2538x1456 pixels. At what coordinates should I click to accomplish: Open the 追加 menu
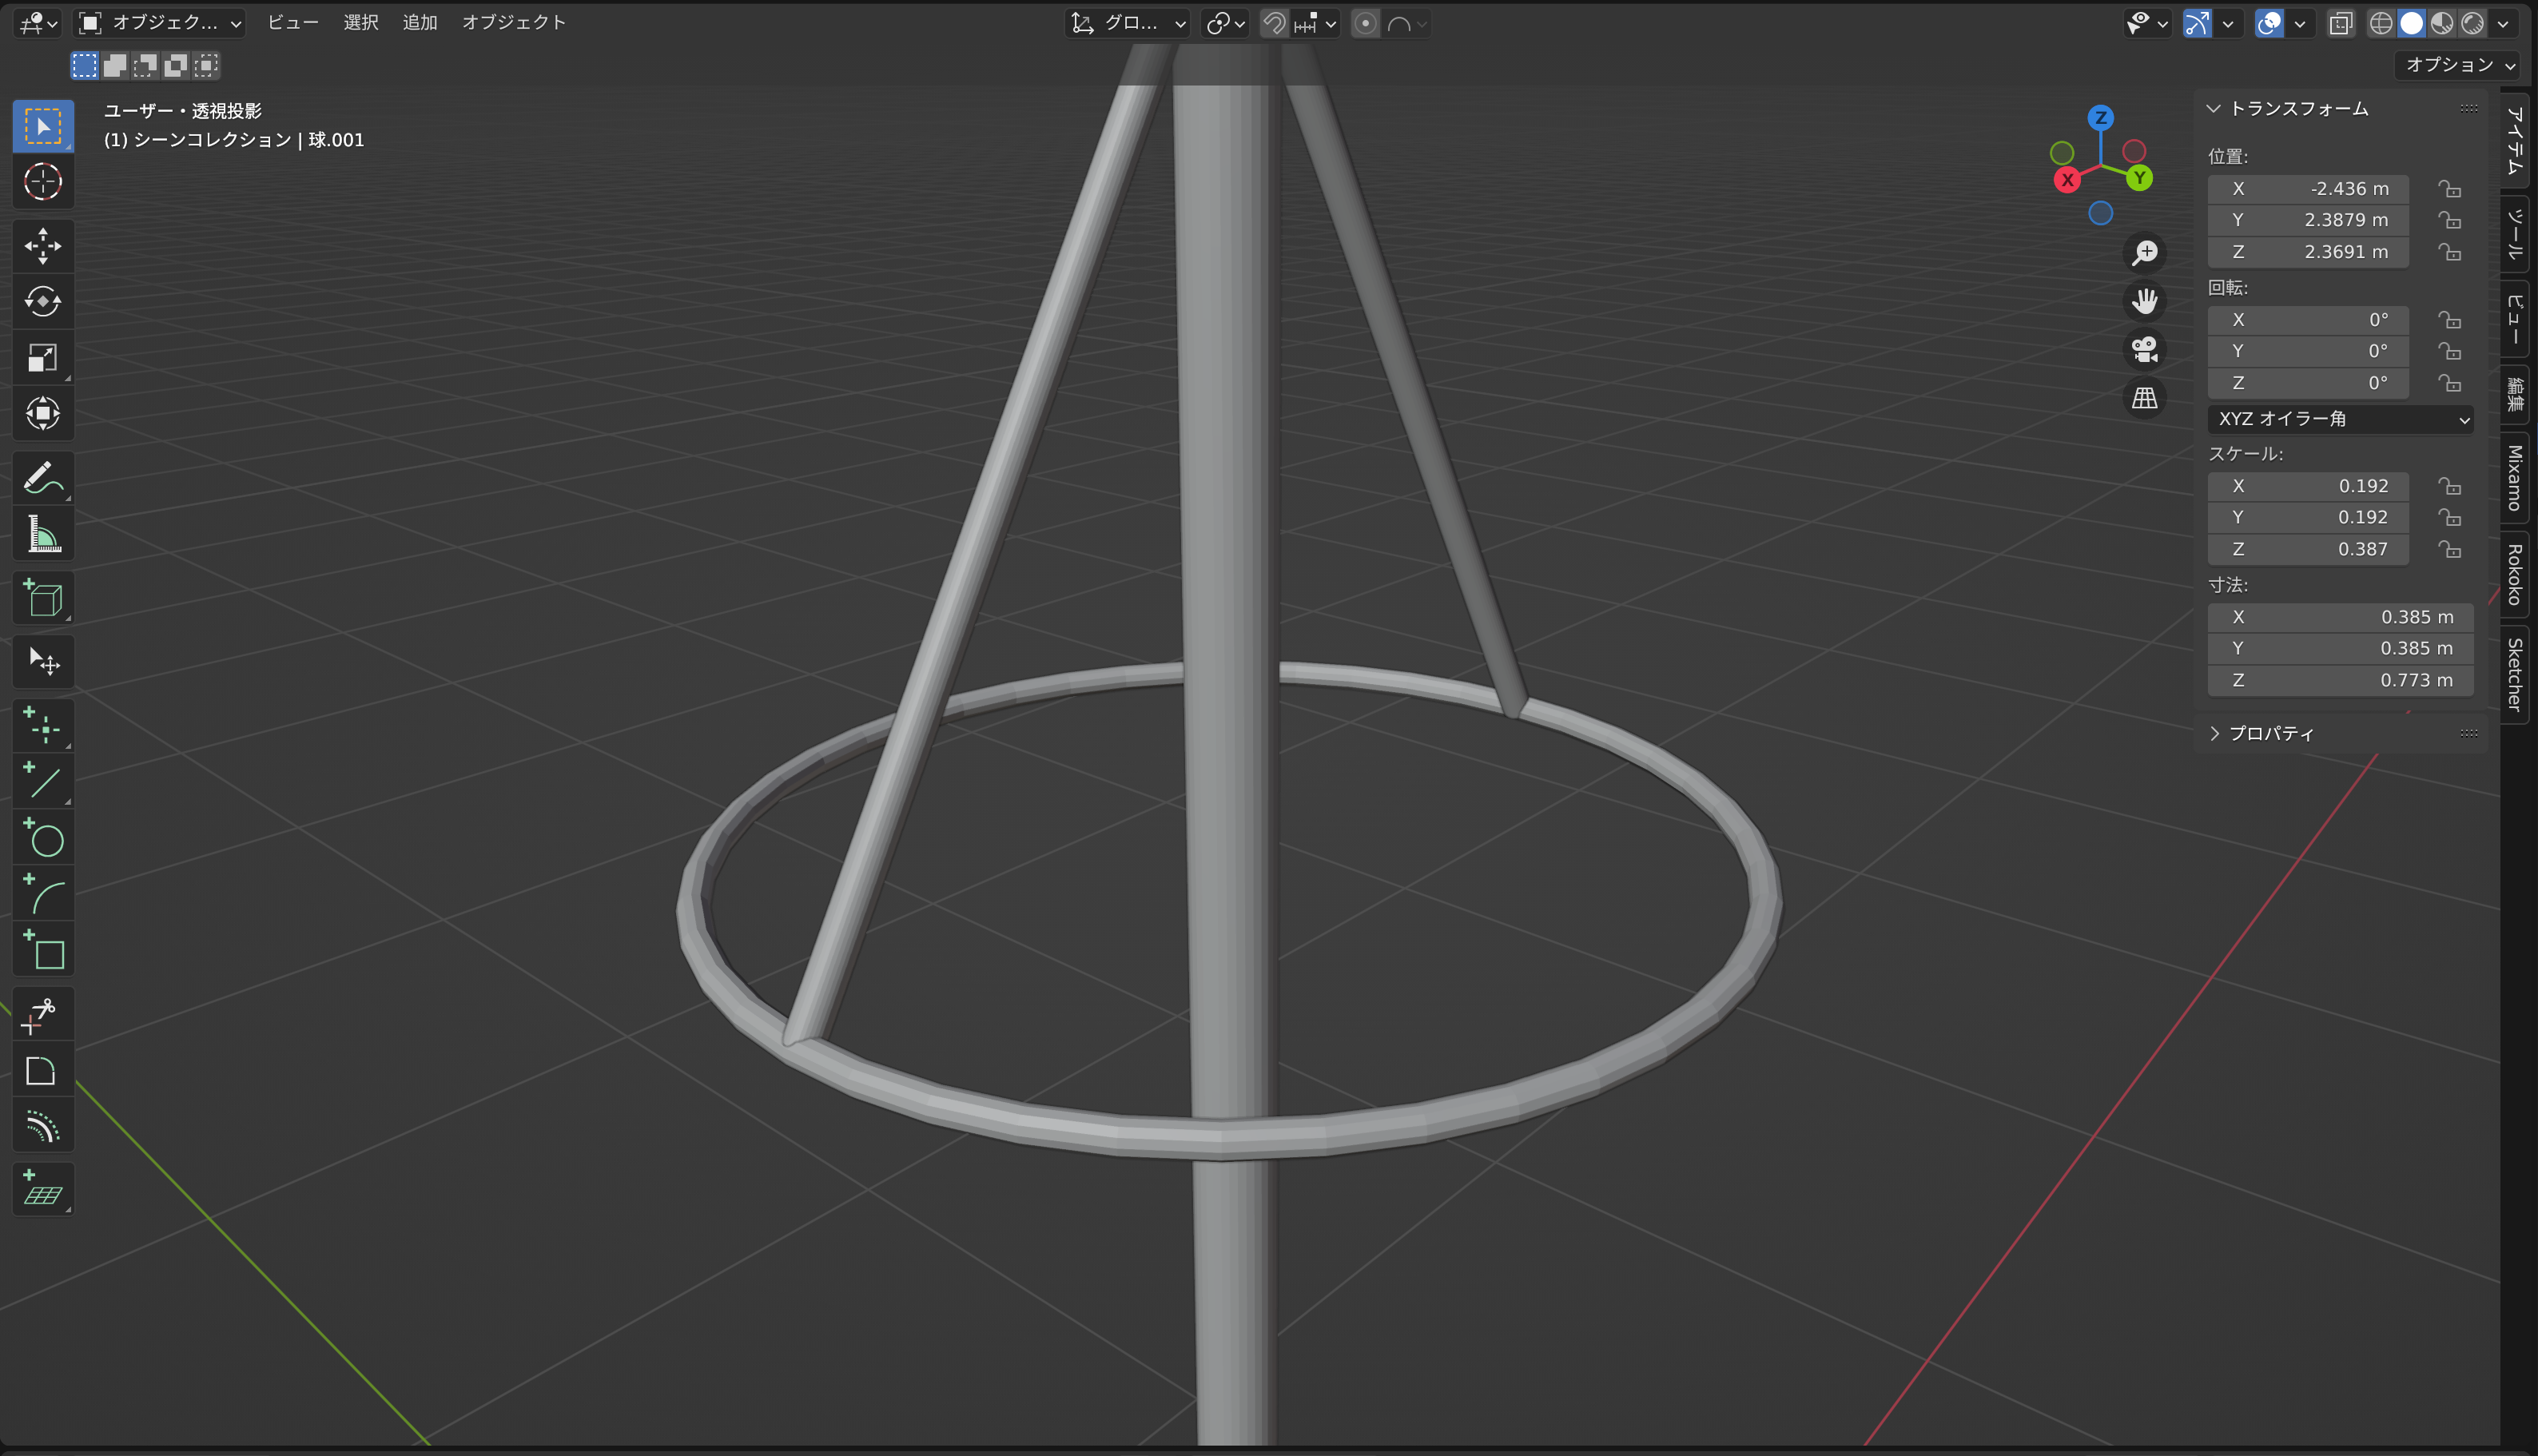(420, 22)
